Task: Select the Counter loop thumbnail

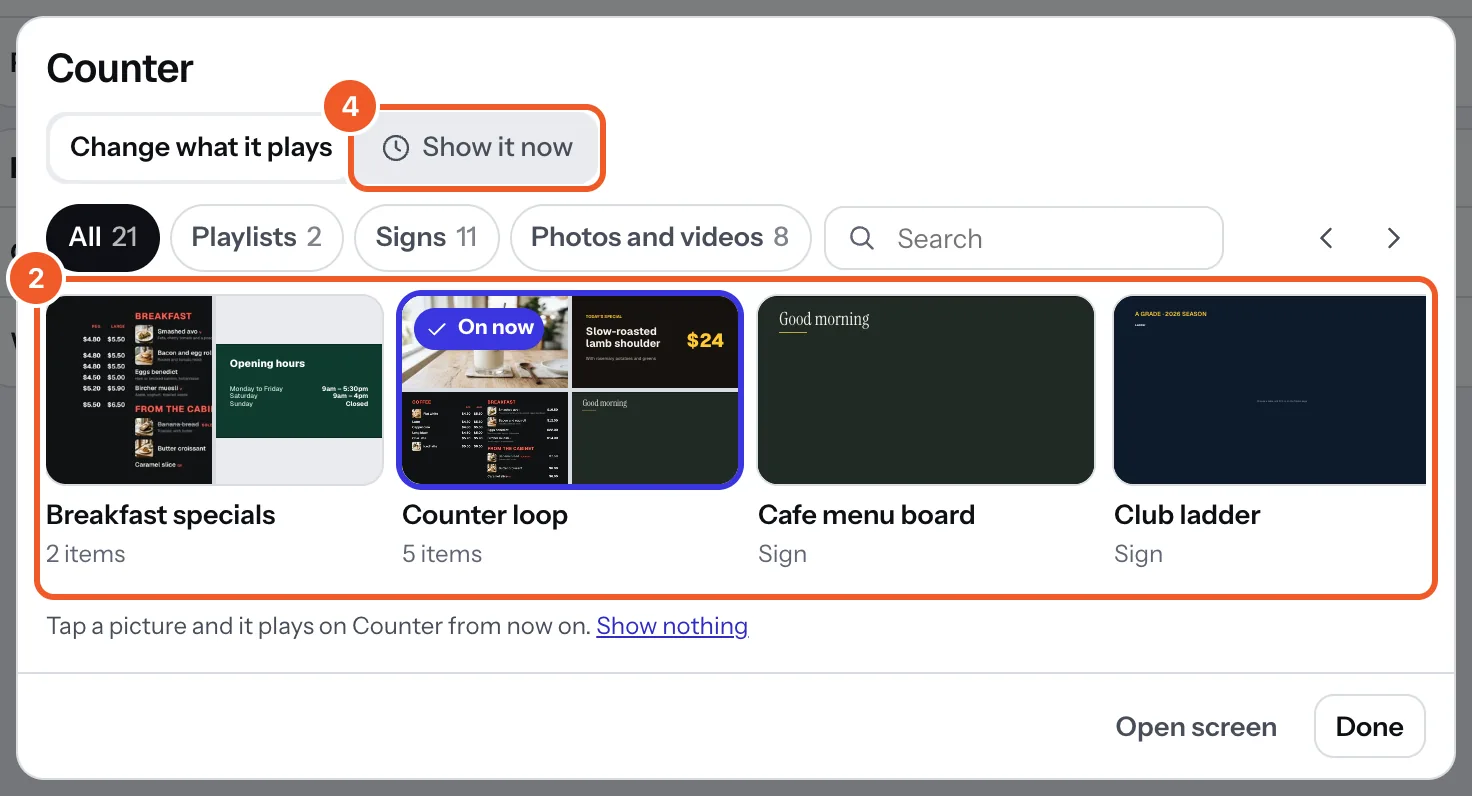Action: [570, 390]
